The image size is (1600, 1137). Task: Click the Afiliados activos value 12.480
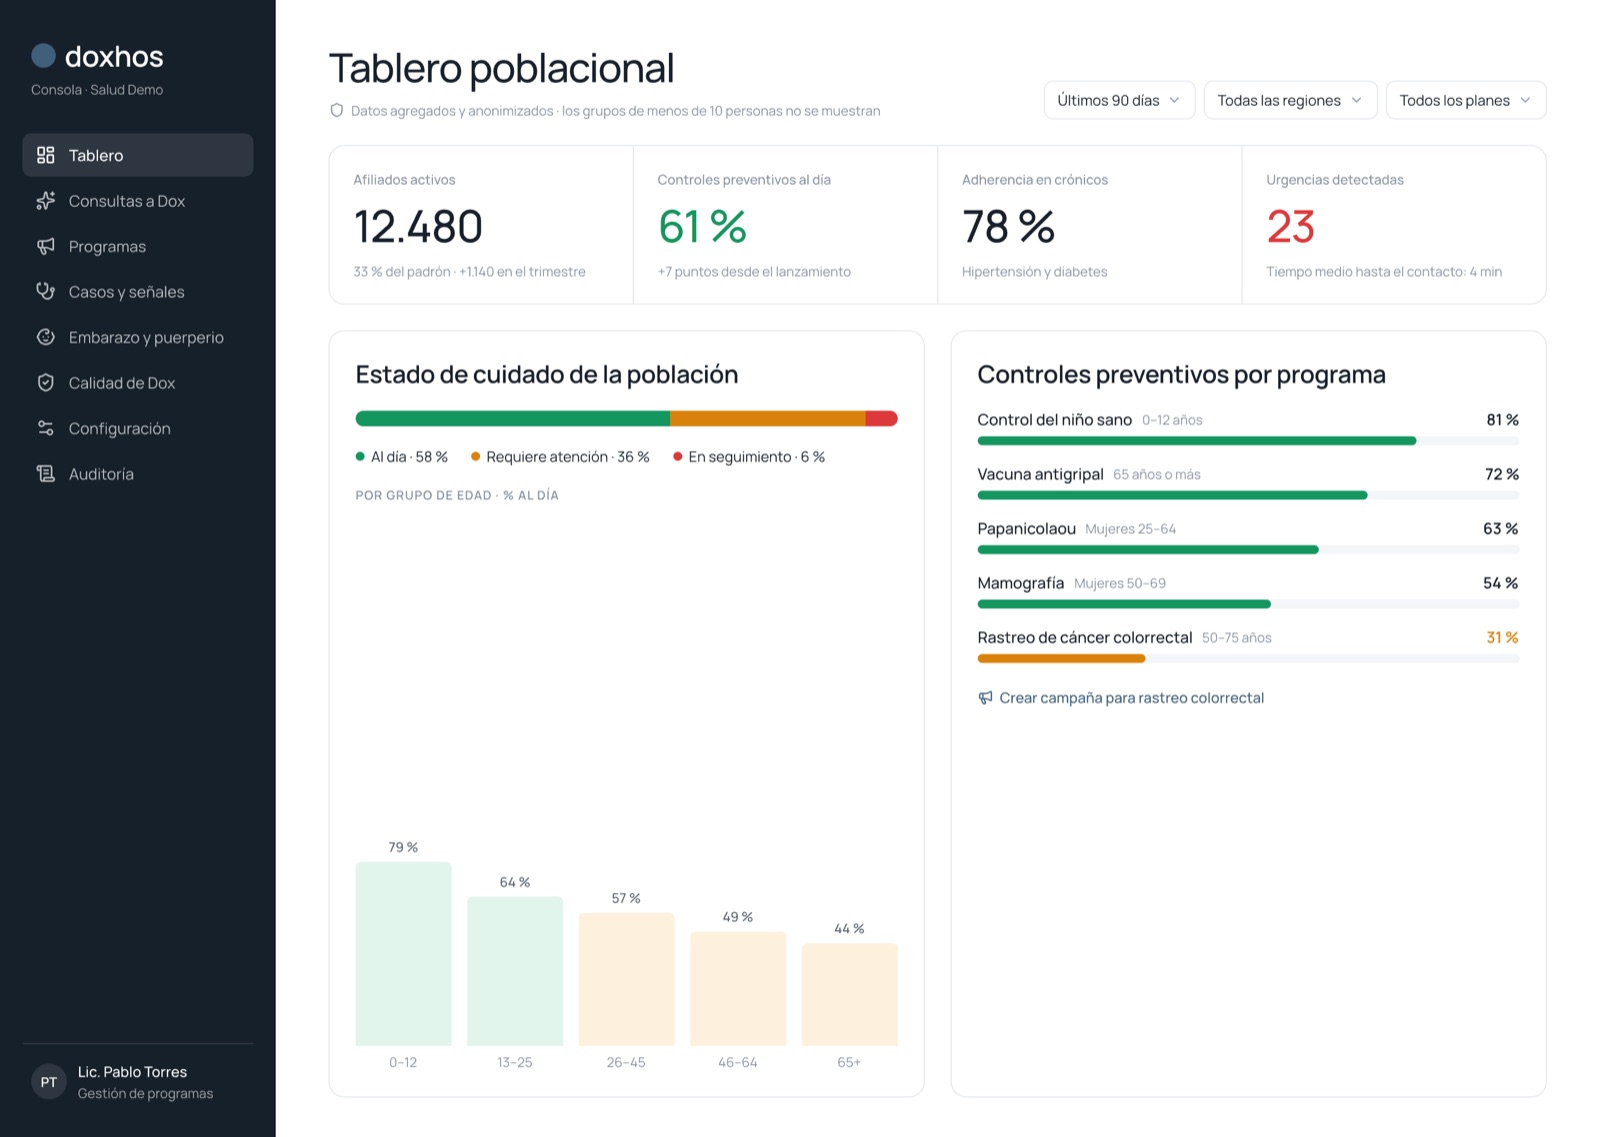click(418, 227)
